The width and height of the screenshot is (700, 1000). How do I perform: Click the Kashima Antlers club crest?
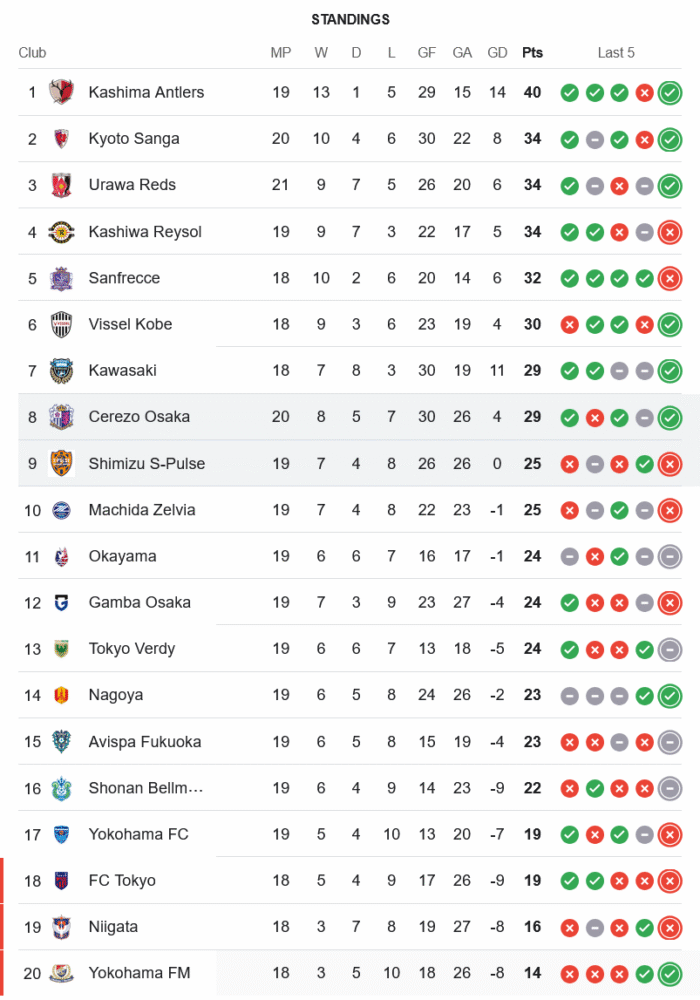coord(62,92)
